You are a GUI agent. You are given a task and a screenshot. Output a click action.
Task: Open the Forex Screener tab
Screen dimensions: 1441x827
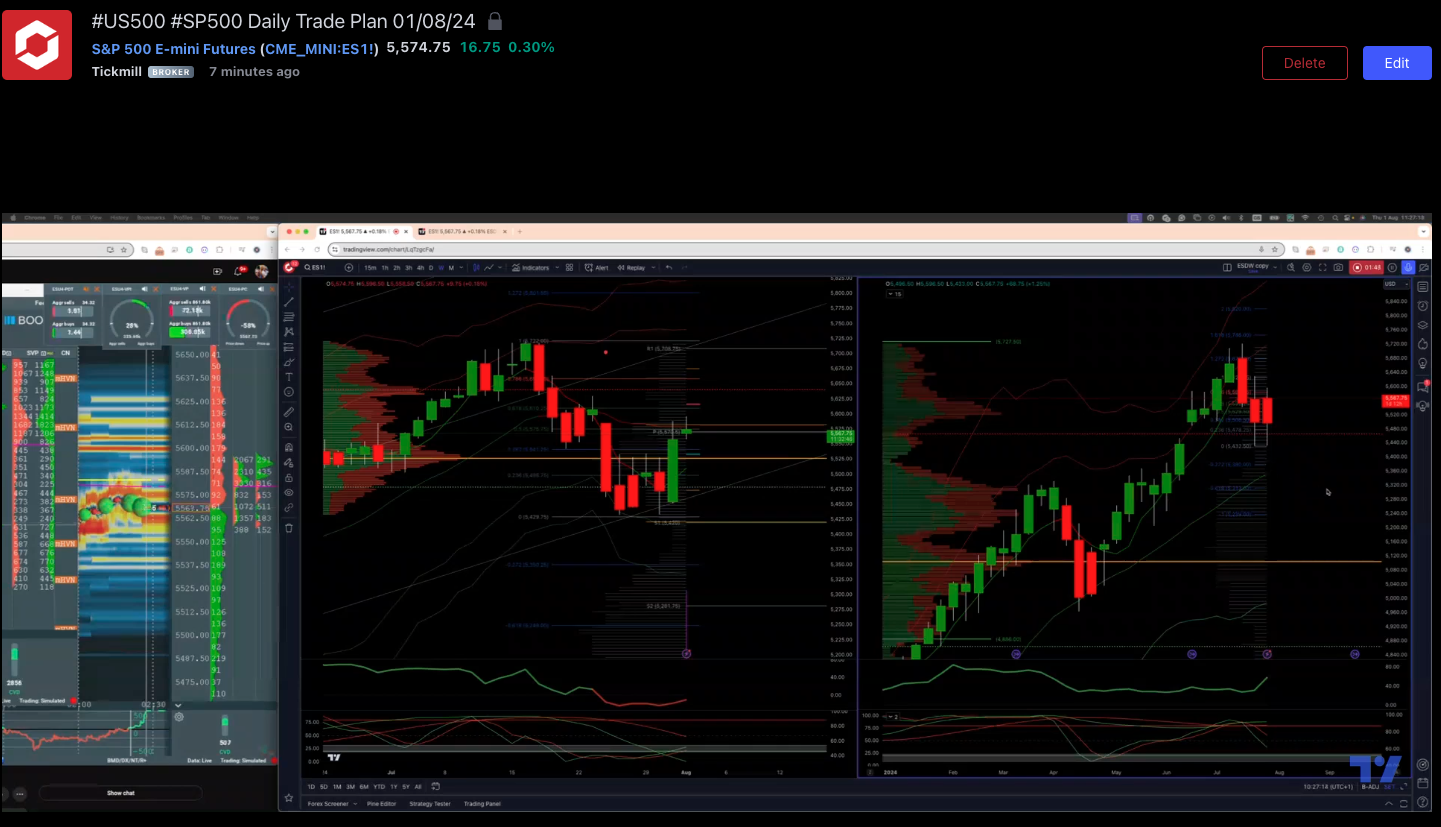(x=328, y=804)
